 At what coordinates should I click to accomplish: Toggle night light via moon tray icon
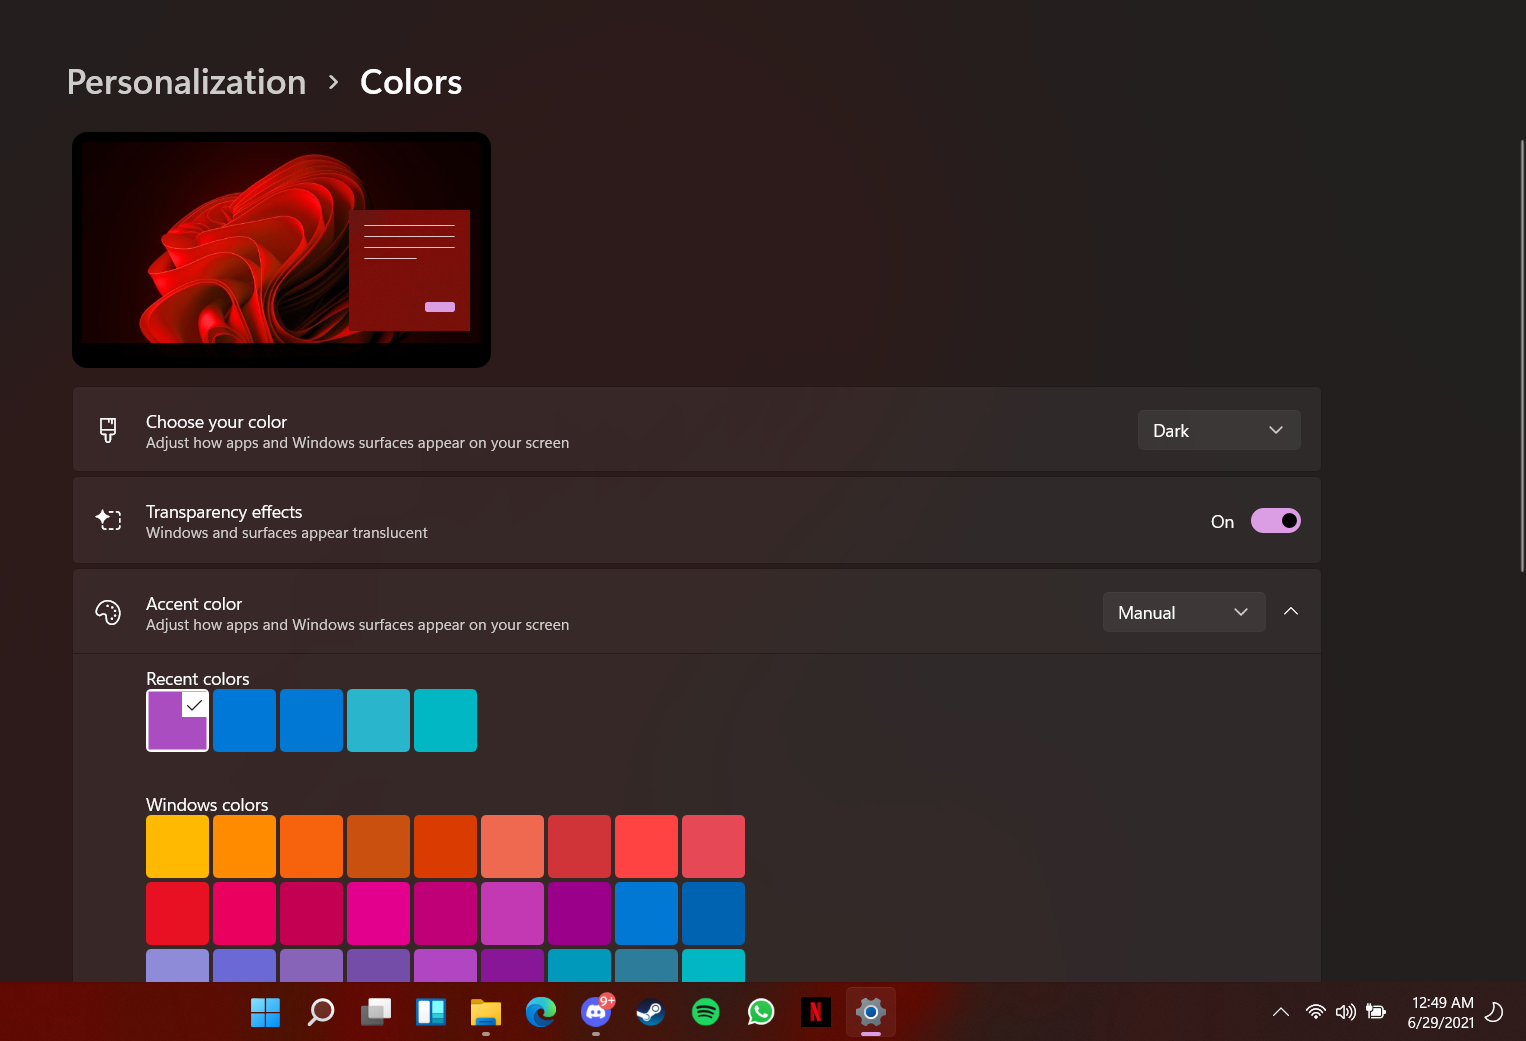(1494, 1012)
